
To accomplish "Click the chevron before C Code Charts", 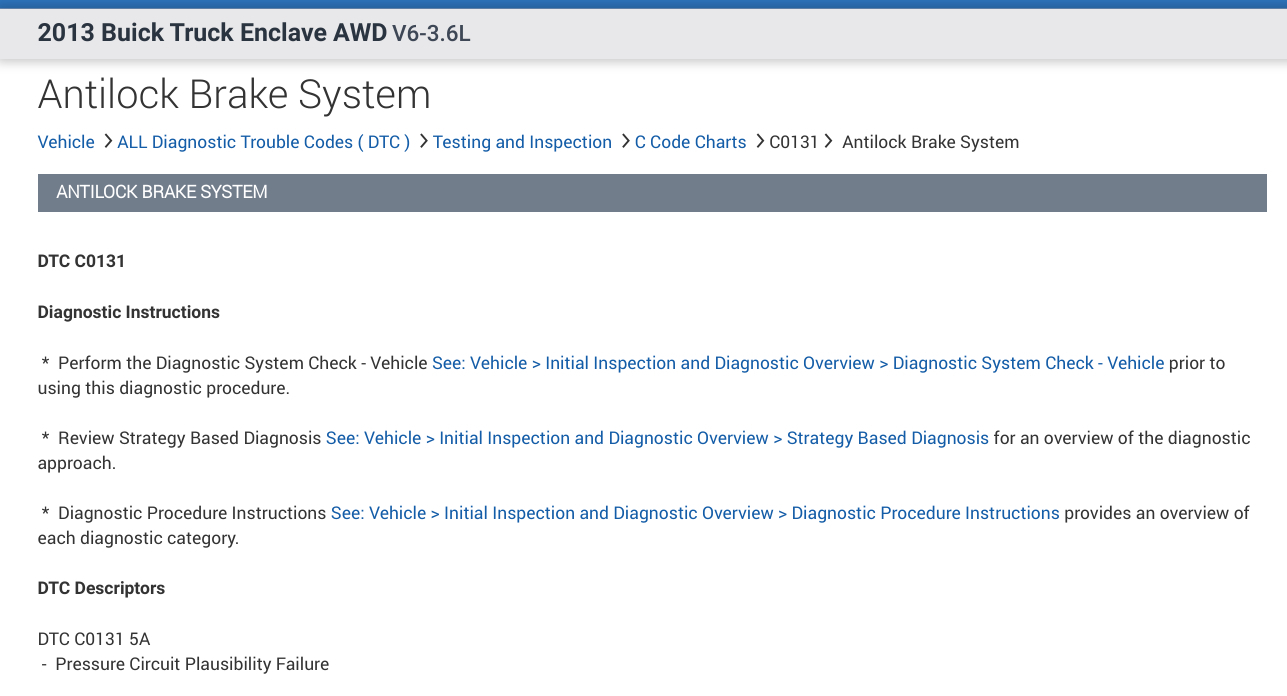I will point(625,141).
